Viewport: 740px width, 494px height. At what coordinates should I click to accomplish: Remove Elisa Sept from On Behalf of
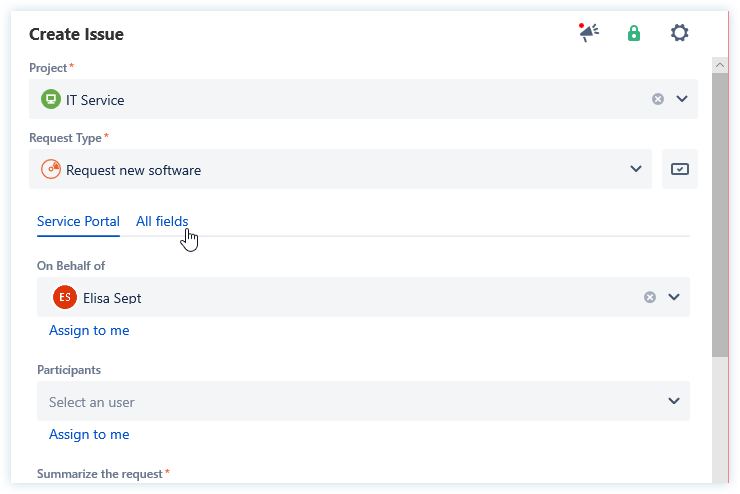tap(649, 297)
